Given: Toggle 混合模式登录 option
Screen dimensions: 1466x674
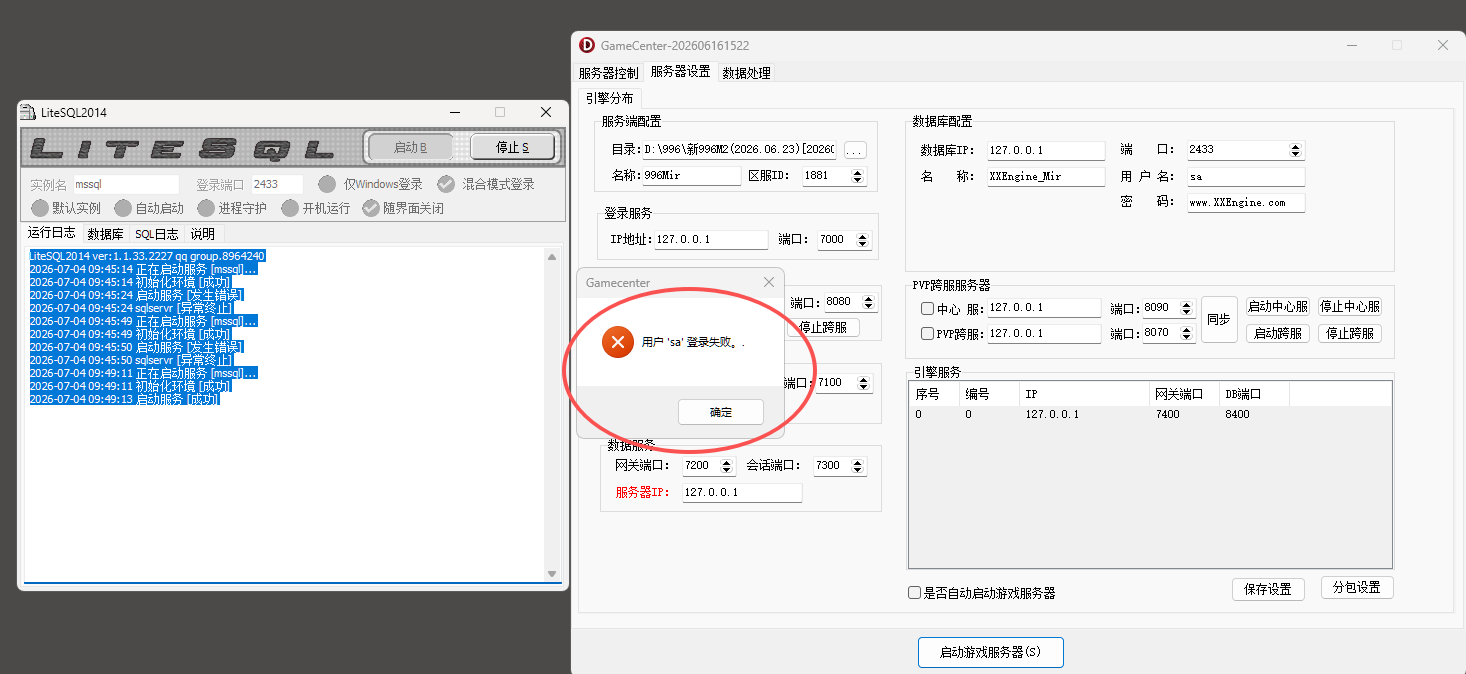Looking at the screenshot, I should [486, 184].
